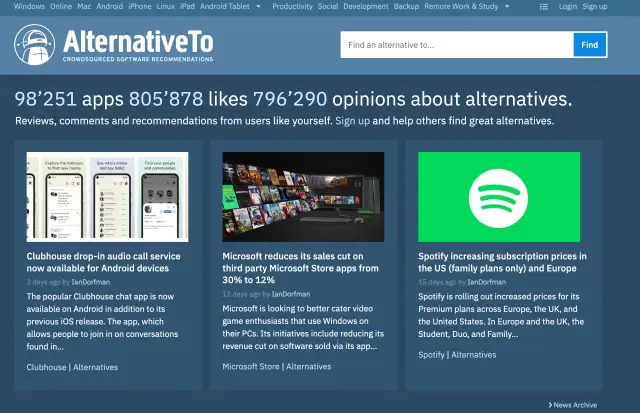The image size is (640, 413).
Task: Click the 'Crowdsourced Software Recommendations' tagline
Action: pos(138,59)
